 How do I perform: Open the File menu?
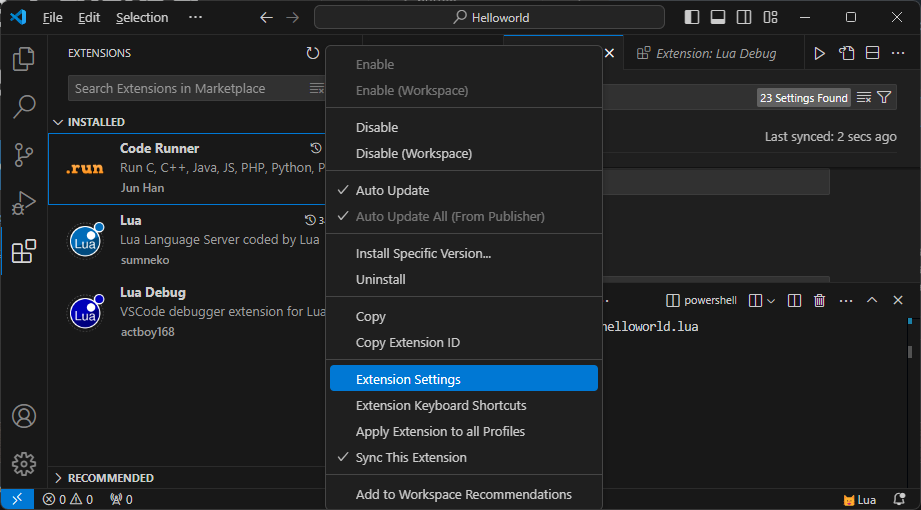click(x=52, y=18)
